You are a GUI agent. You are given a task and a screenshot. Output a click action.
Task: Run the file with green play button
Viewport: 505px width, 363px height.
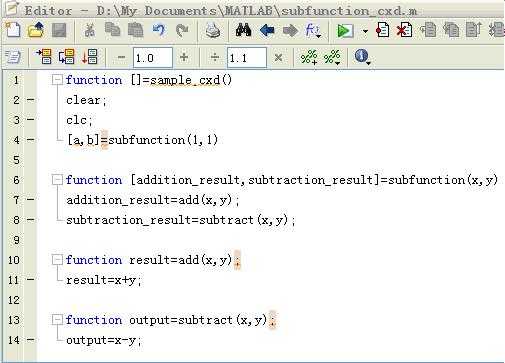pyautogui.click(x=345, y=31)
